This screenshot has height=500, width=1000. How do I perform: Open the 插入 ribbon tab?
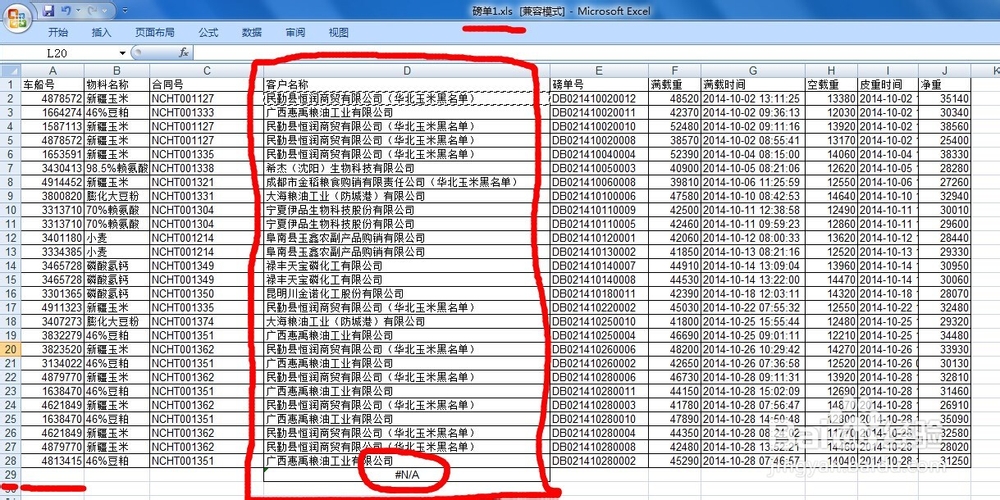101,33
